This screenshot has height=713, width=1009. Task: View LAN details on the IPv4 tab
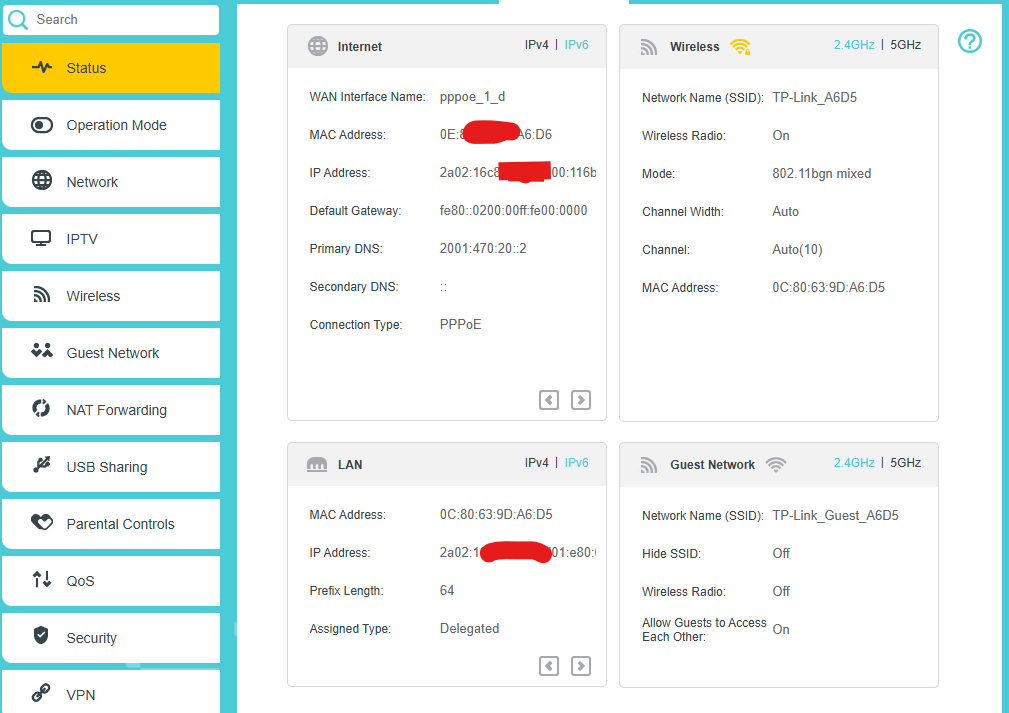(537, 463)
